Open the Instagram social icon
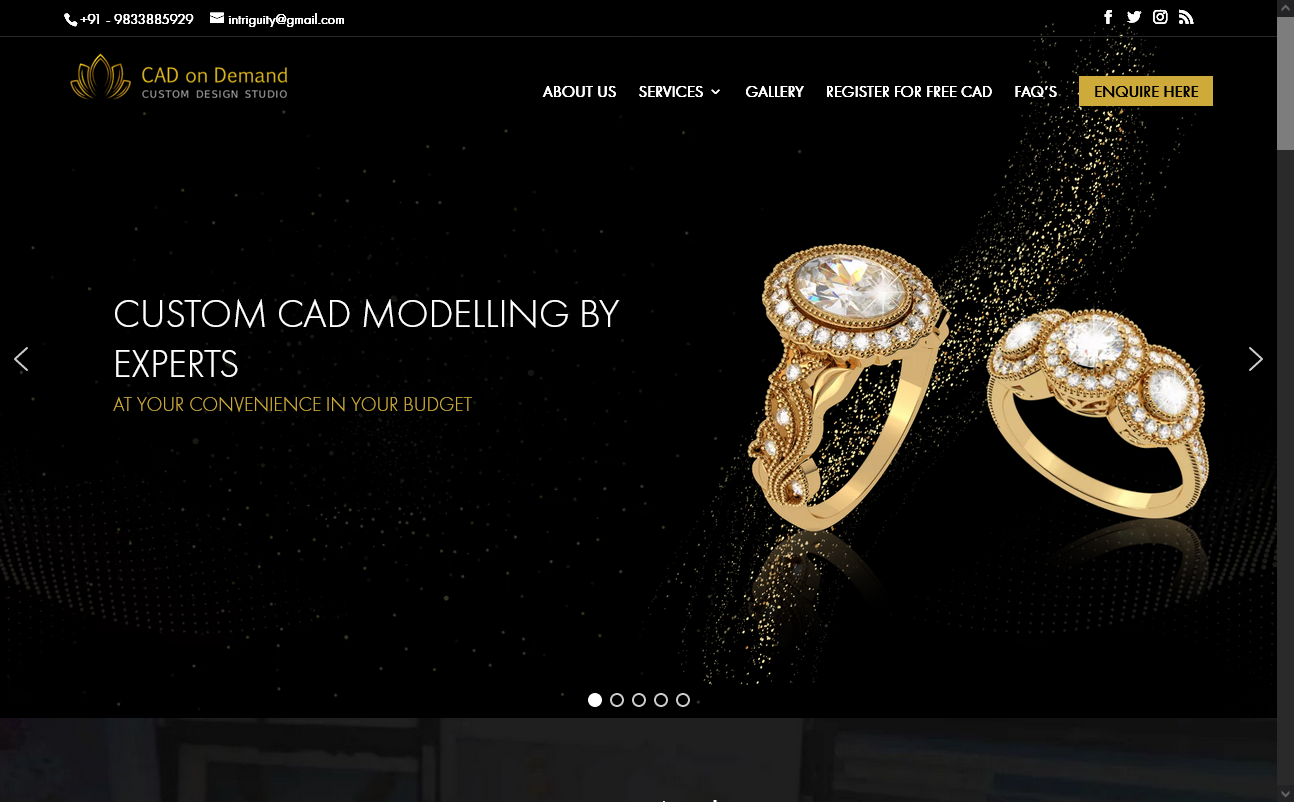This screenshot has width=1294, height=802. pos(1160,17)
